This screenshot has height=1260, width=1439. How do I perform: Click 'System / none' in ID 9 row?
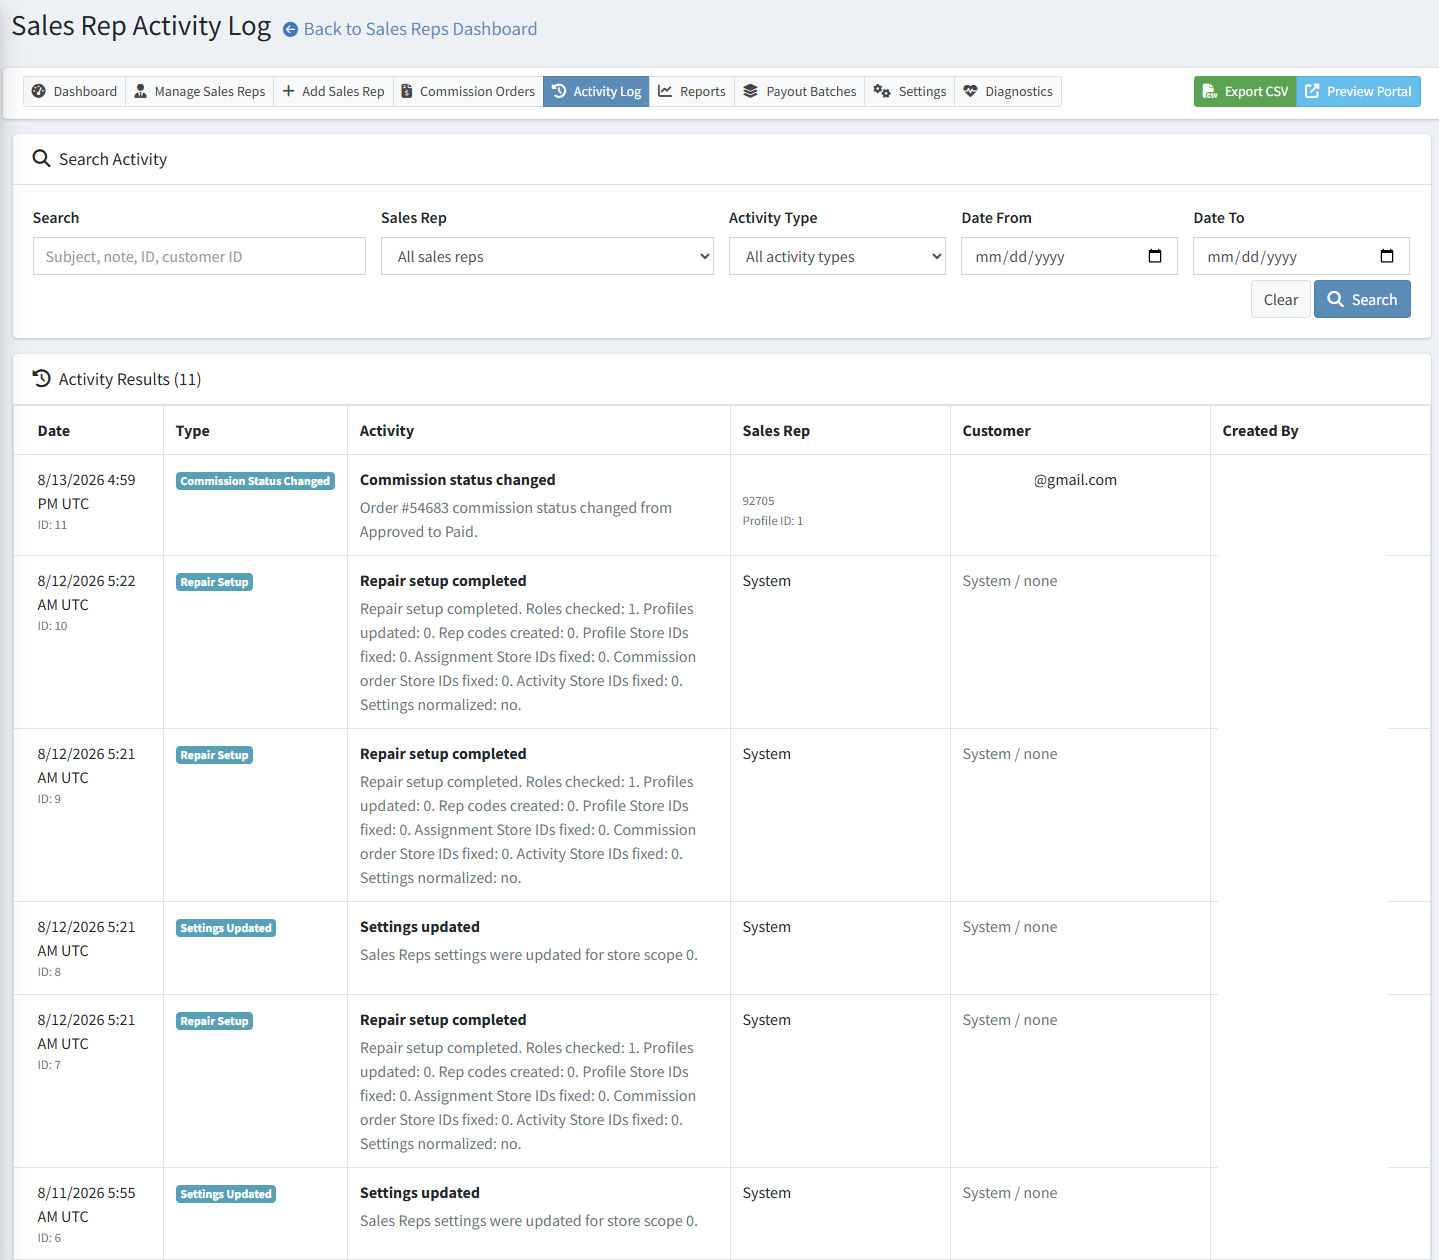(x=1010, y=754)
